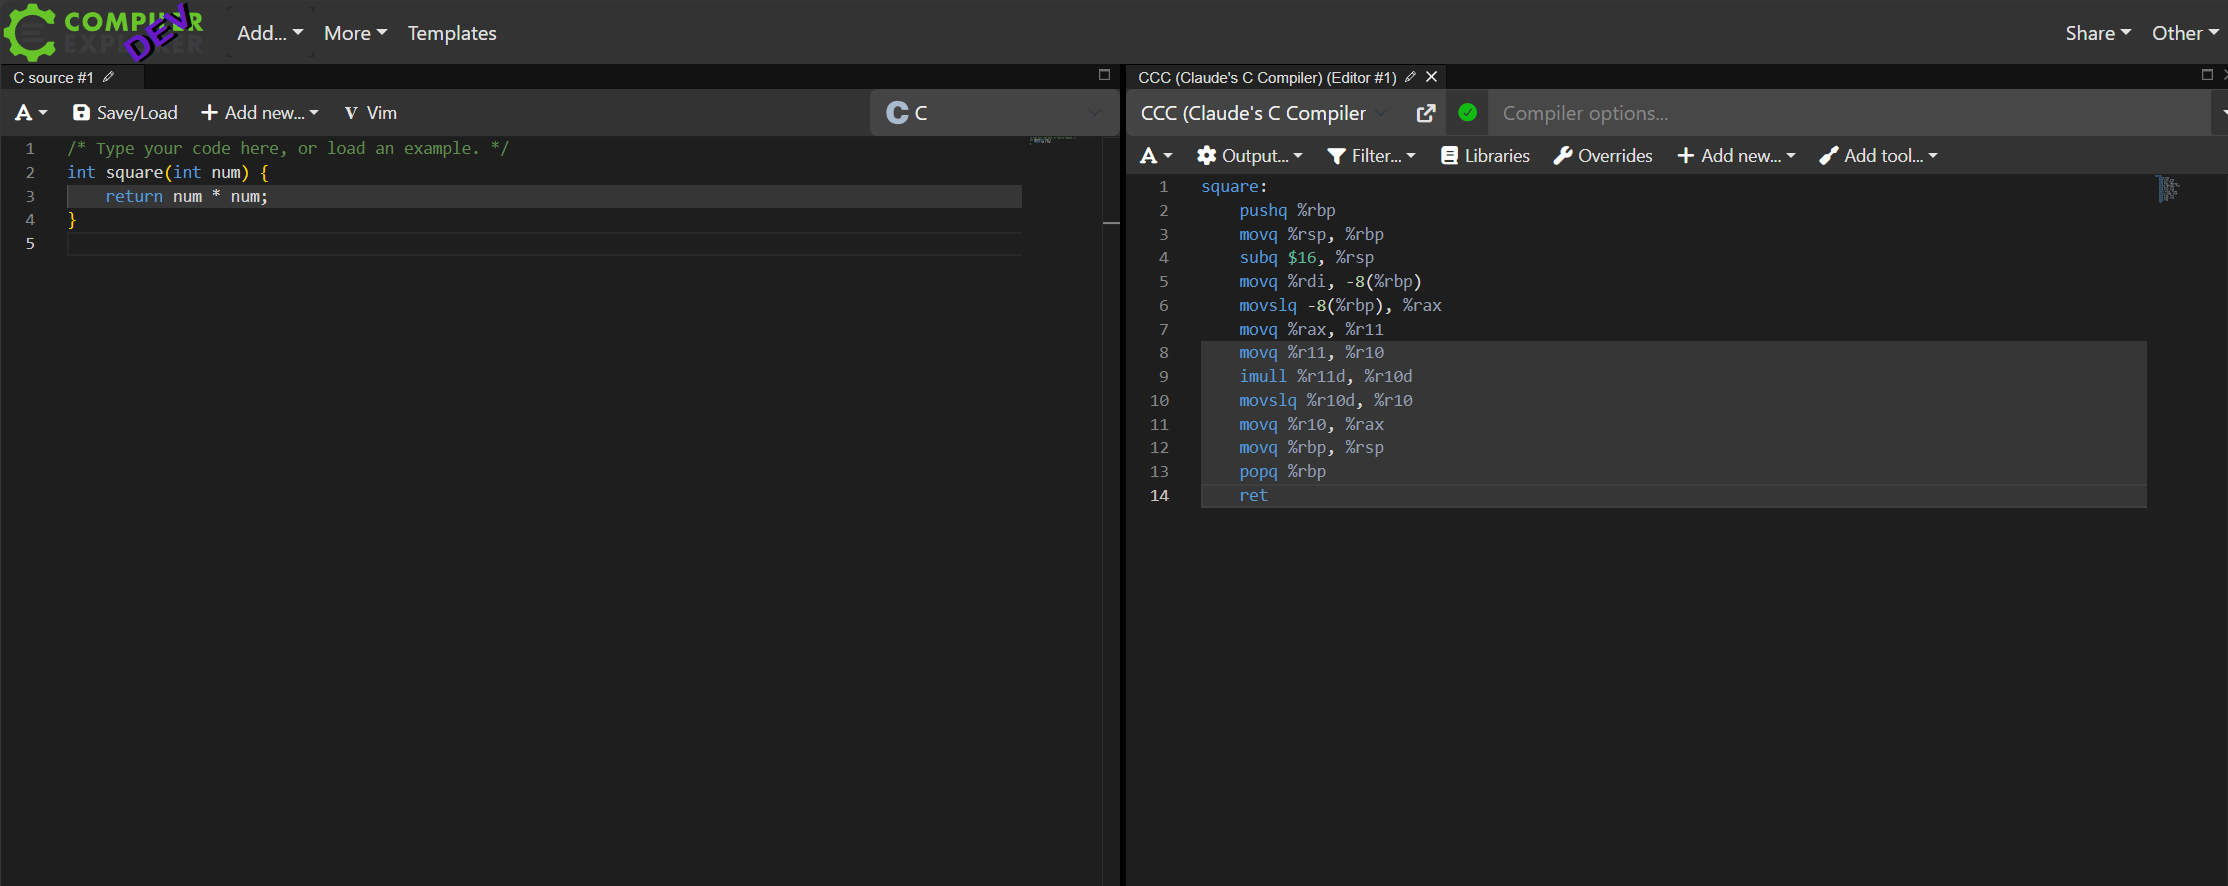Open Templates
Screen dimensions: 2228x886
pyautogui.click(x=452, y=33)
